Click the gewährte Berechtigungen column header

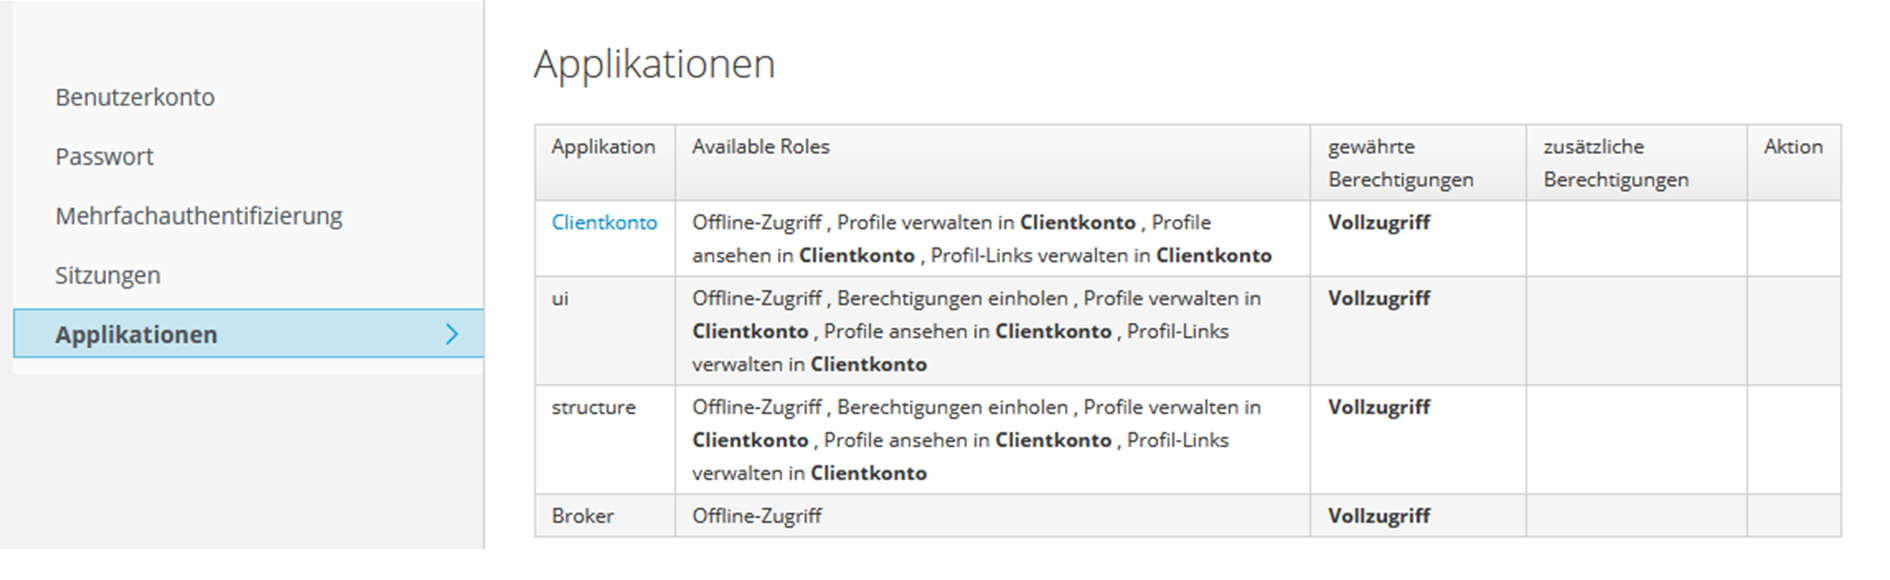[1400, 162]
